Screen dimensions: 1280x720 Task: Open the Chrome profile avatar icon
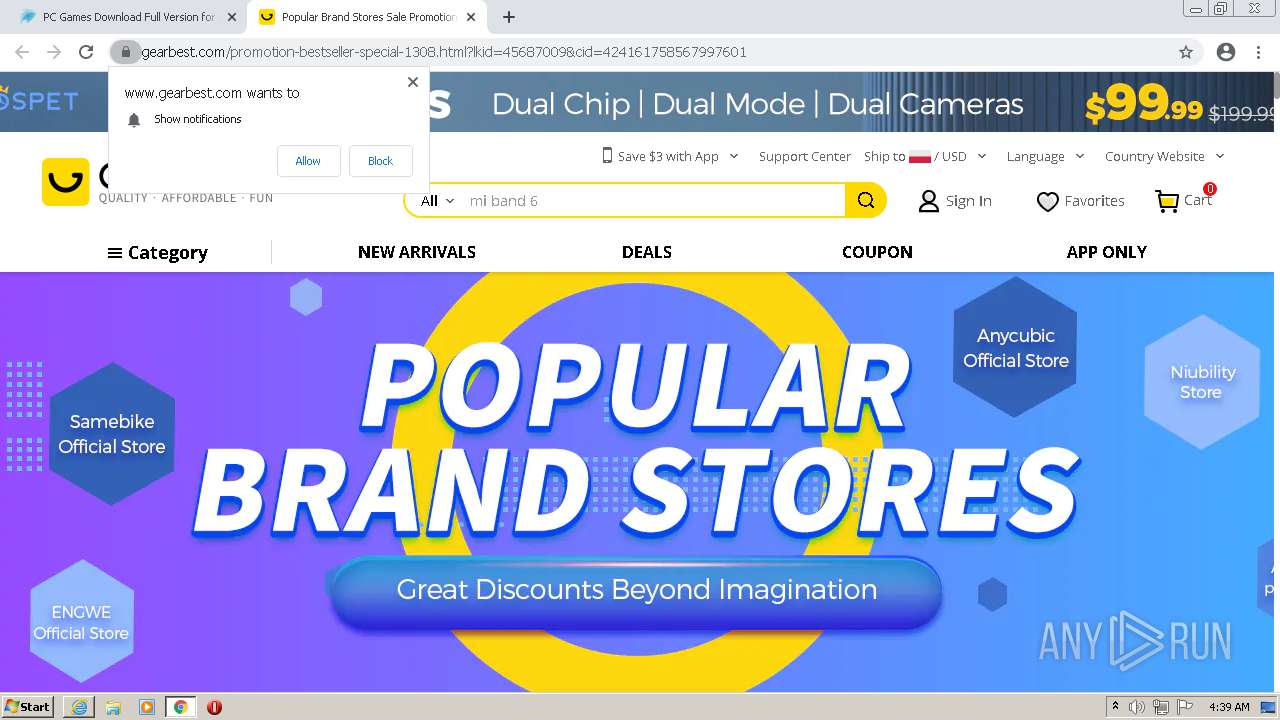(1226, 52)
